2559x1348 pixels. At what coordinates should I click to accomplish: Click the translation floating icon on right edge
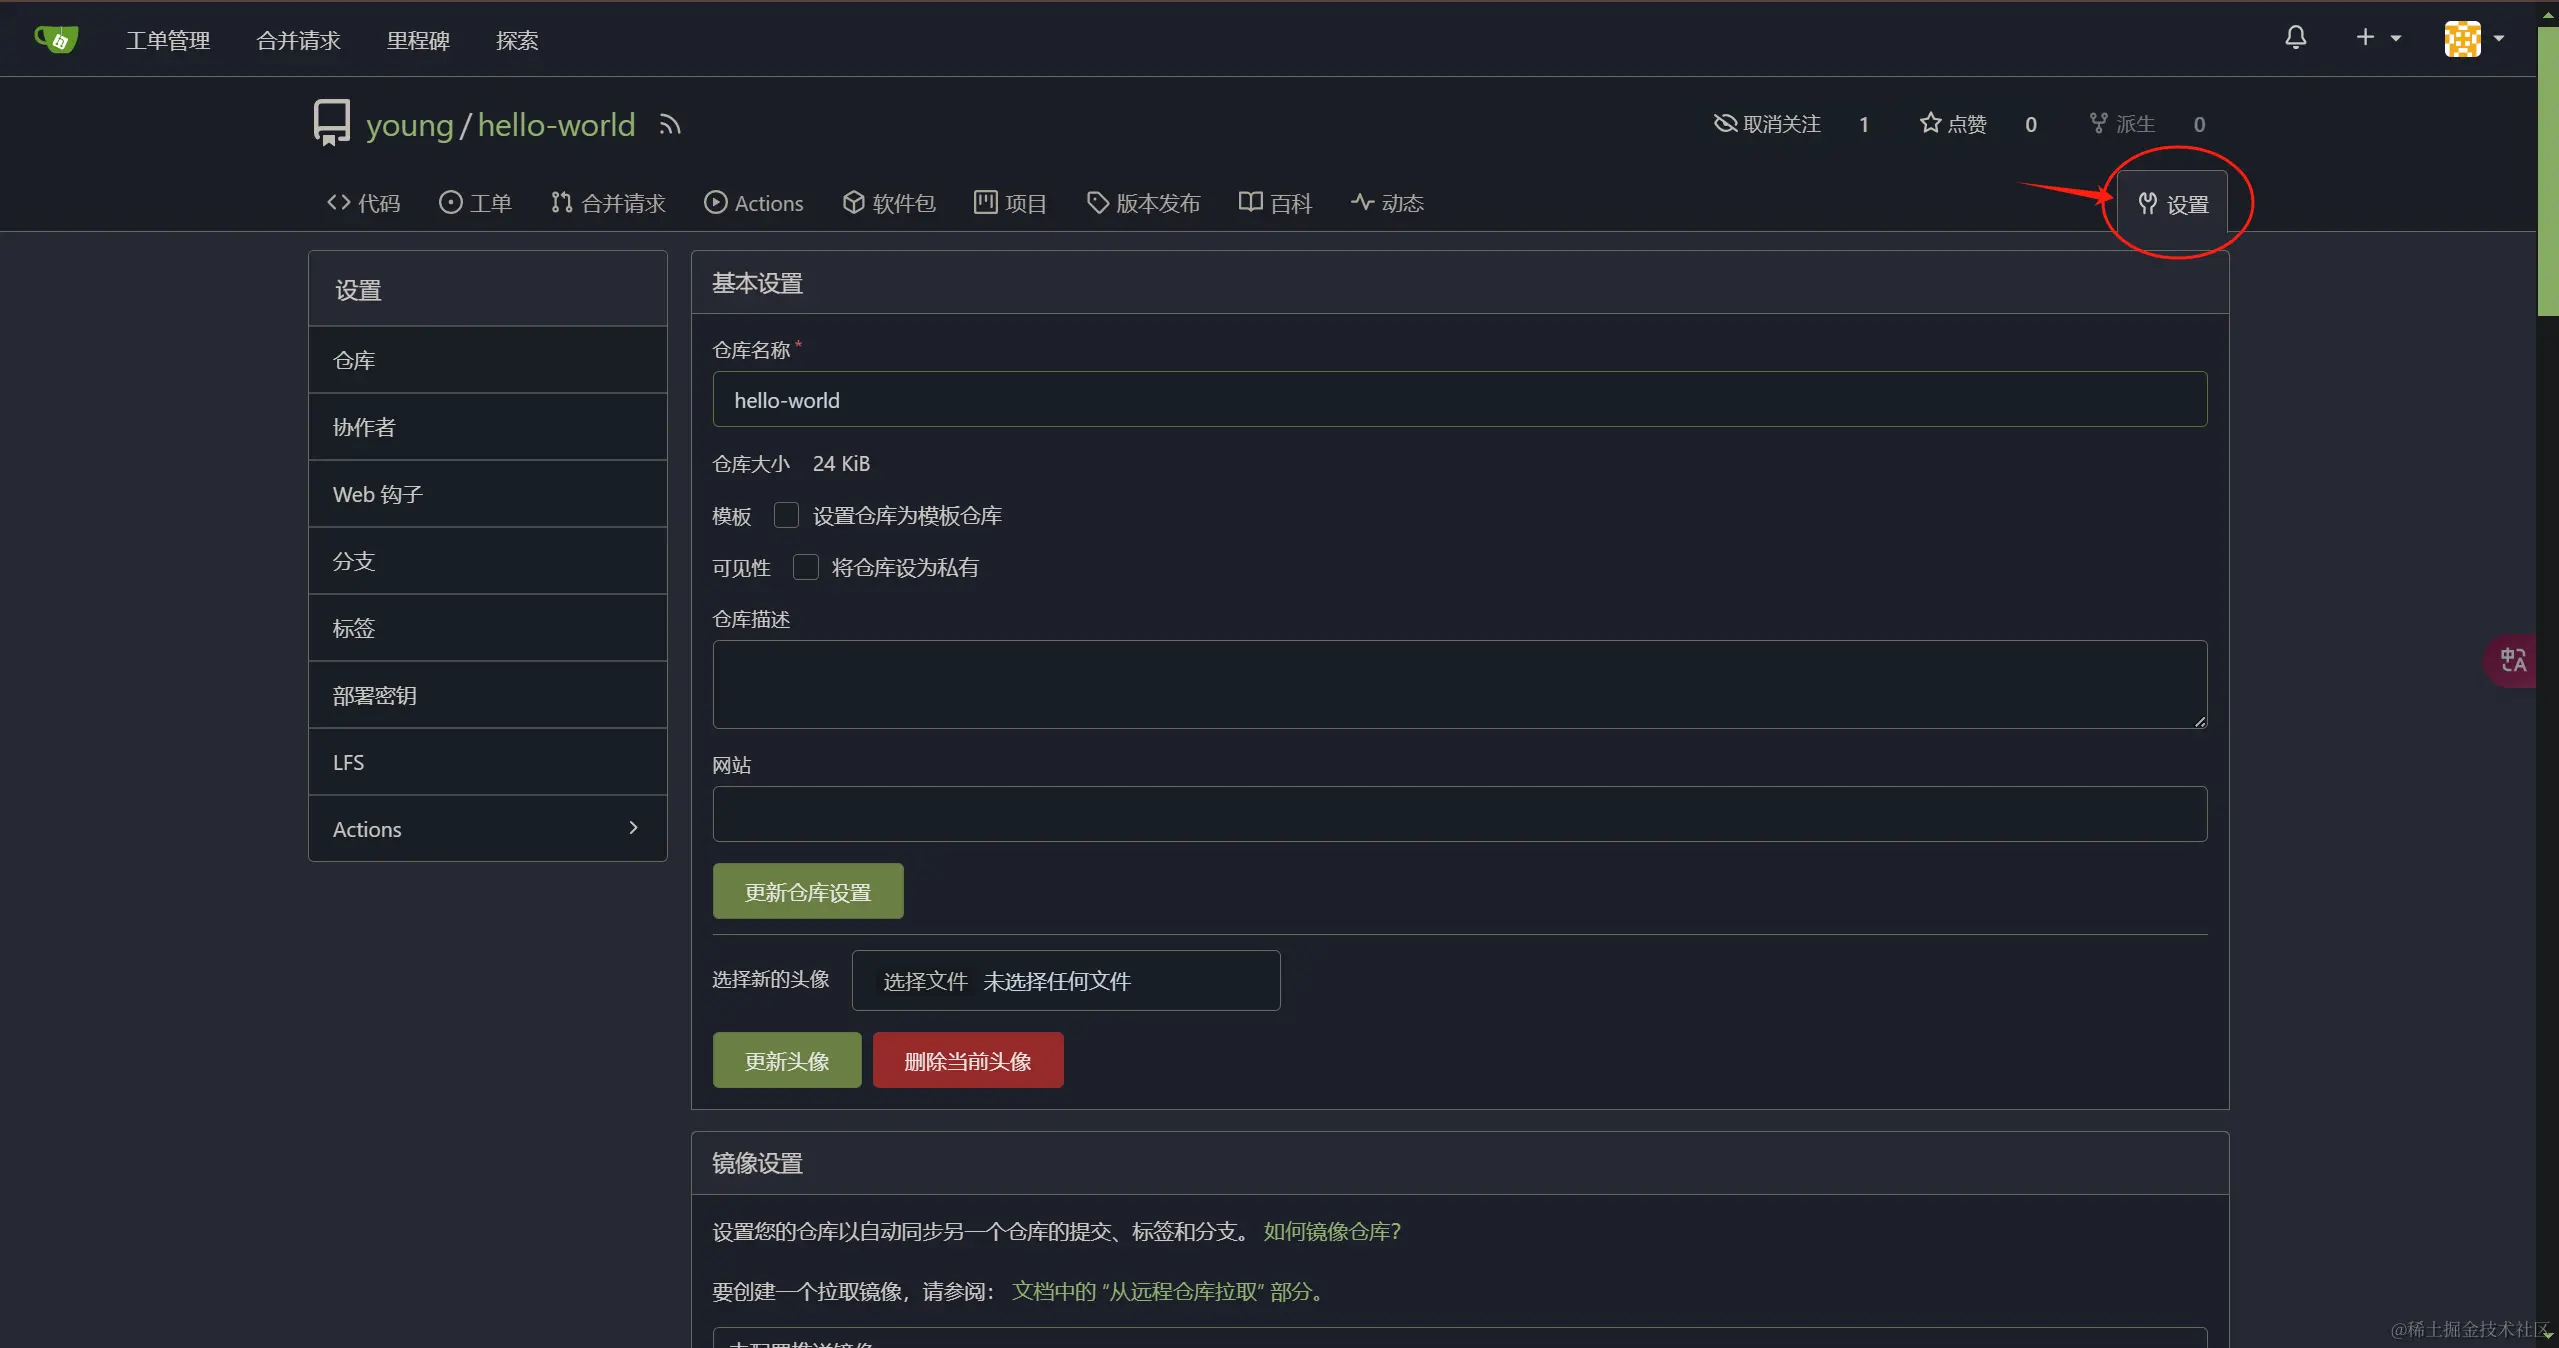click(2512, 660)
